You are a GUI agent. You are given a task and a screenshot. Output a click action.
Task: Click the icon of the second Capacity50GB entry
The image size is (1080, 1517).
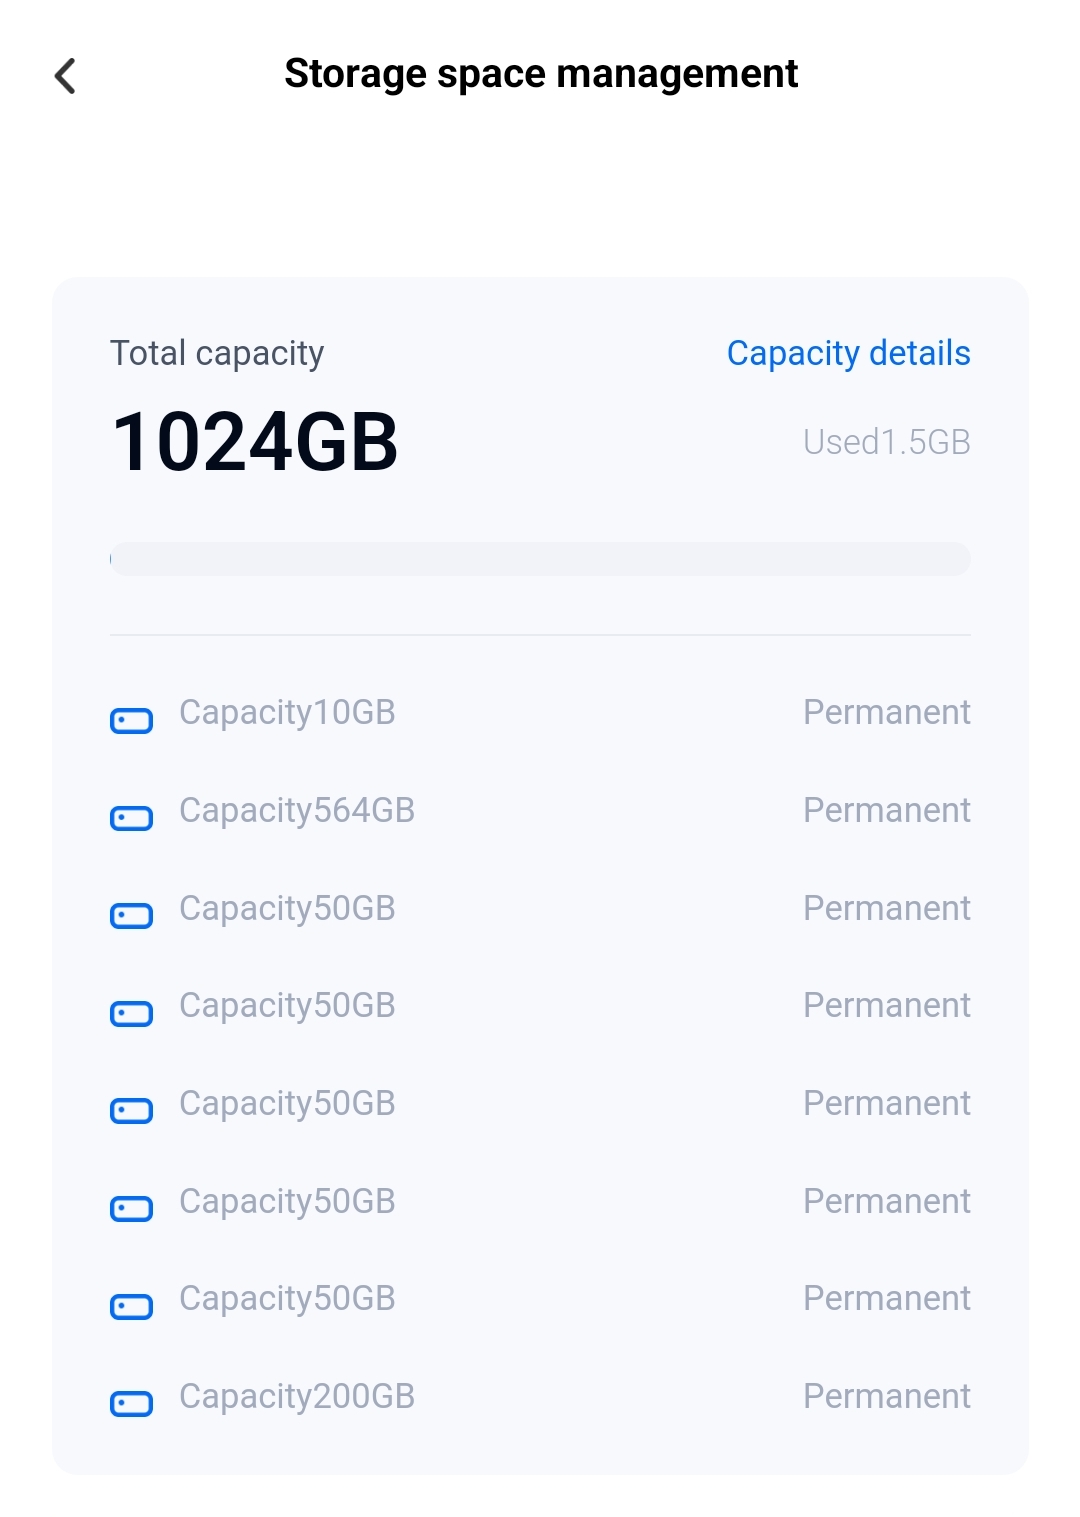(x=131, y=1013)
